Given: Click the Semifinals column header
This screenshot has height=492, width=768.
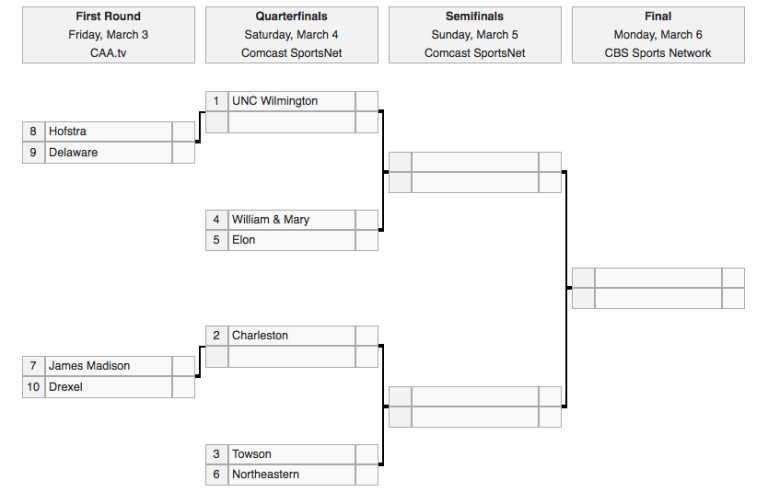Looking at the screenshot, I should click(474, 17).
